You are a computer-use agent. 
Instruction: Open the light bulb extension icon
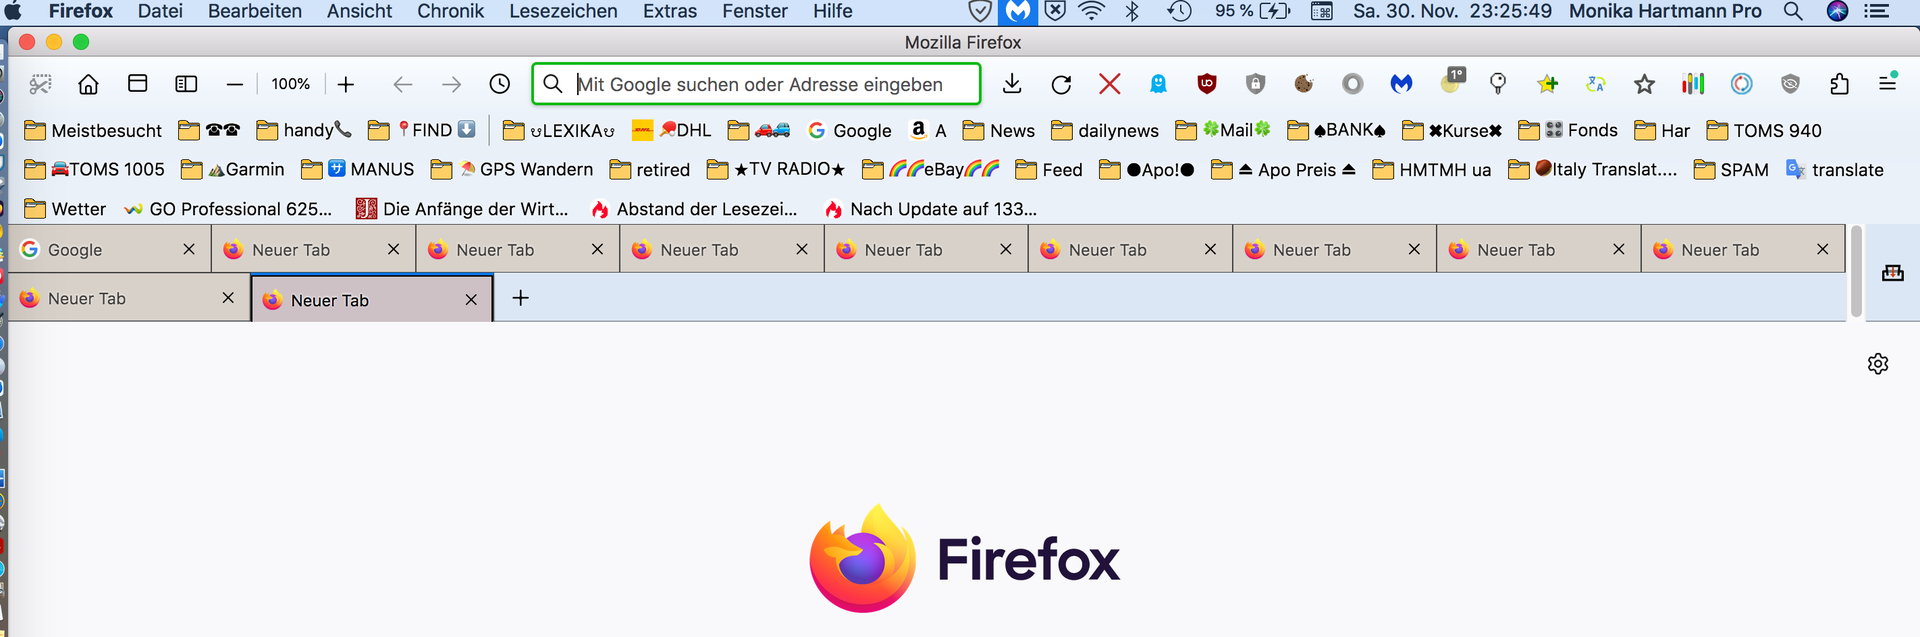1498,84
